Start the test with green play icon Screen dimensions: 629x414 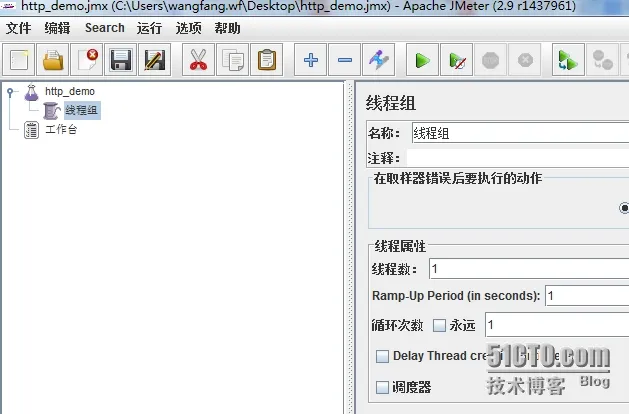[422, 60]
